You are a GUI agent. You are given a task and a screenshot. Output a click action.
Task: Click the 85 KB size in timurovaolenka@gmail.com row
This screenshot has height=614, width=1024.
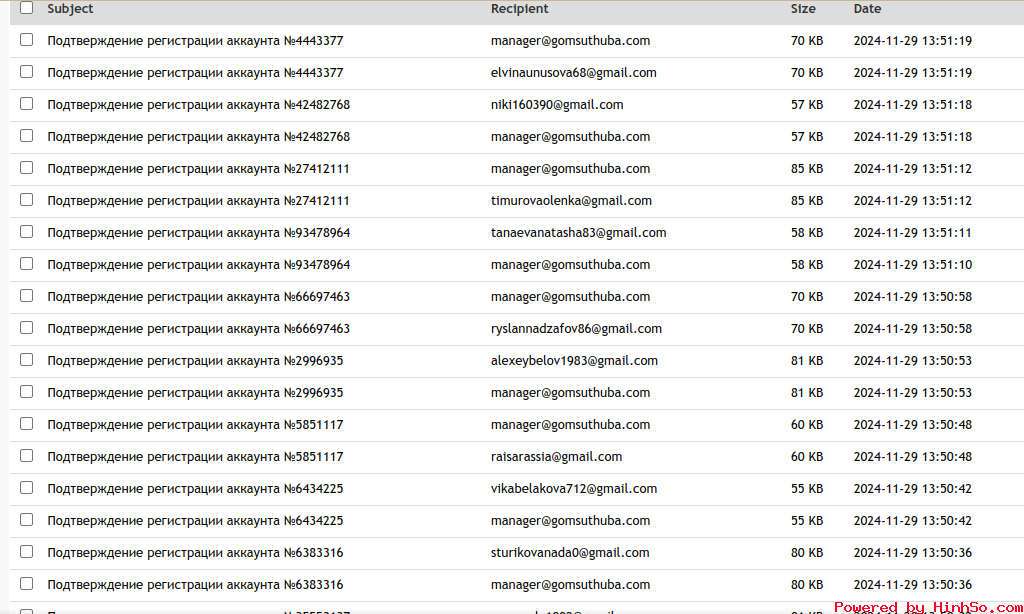click(807, 201)
